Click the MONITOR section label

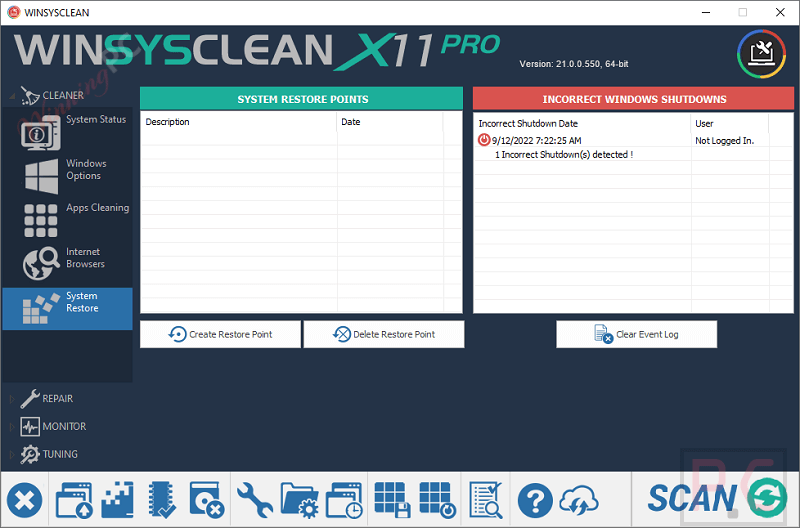tap(64, 426)
